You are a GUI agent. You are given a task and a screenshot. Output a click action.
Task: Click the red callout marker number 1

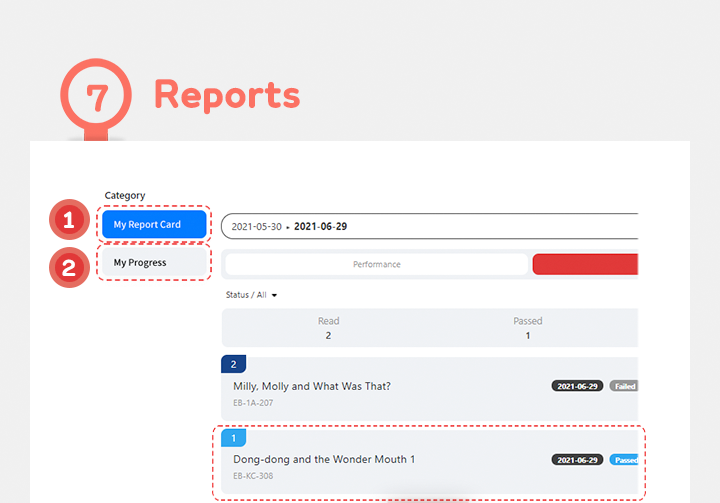(69, 221)
